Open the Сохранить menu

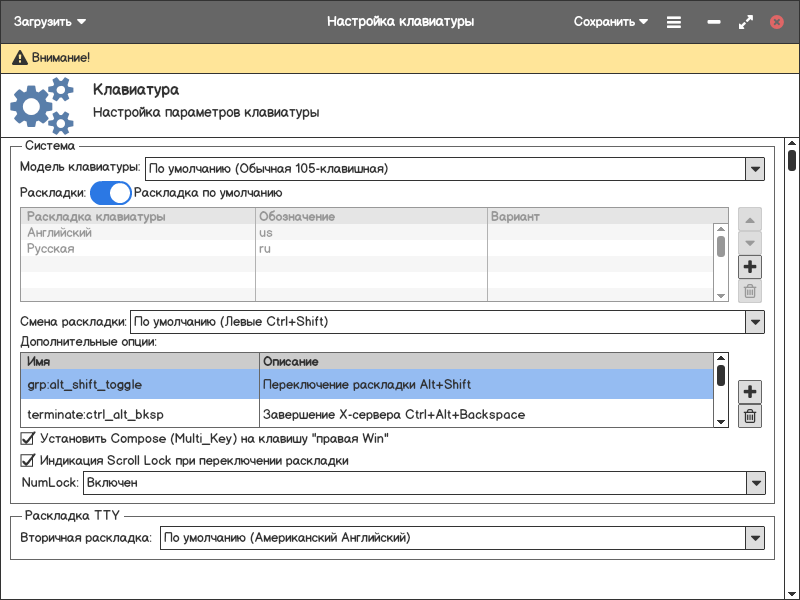pos(610,22)
